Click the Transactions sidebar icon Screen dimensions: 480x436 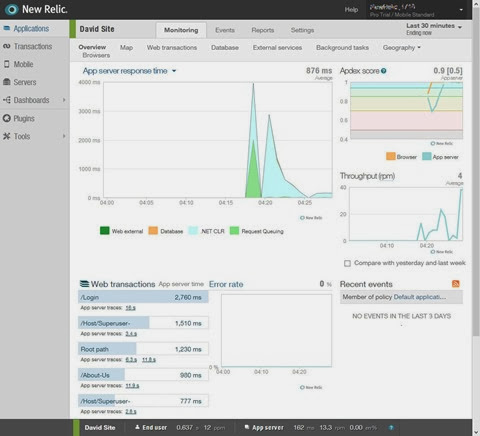[6, 46]
